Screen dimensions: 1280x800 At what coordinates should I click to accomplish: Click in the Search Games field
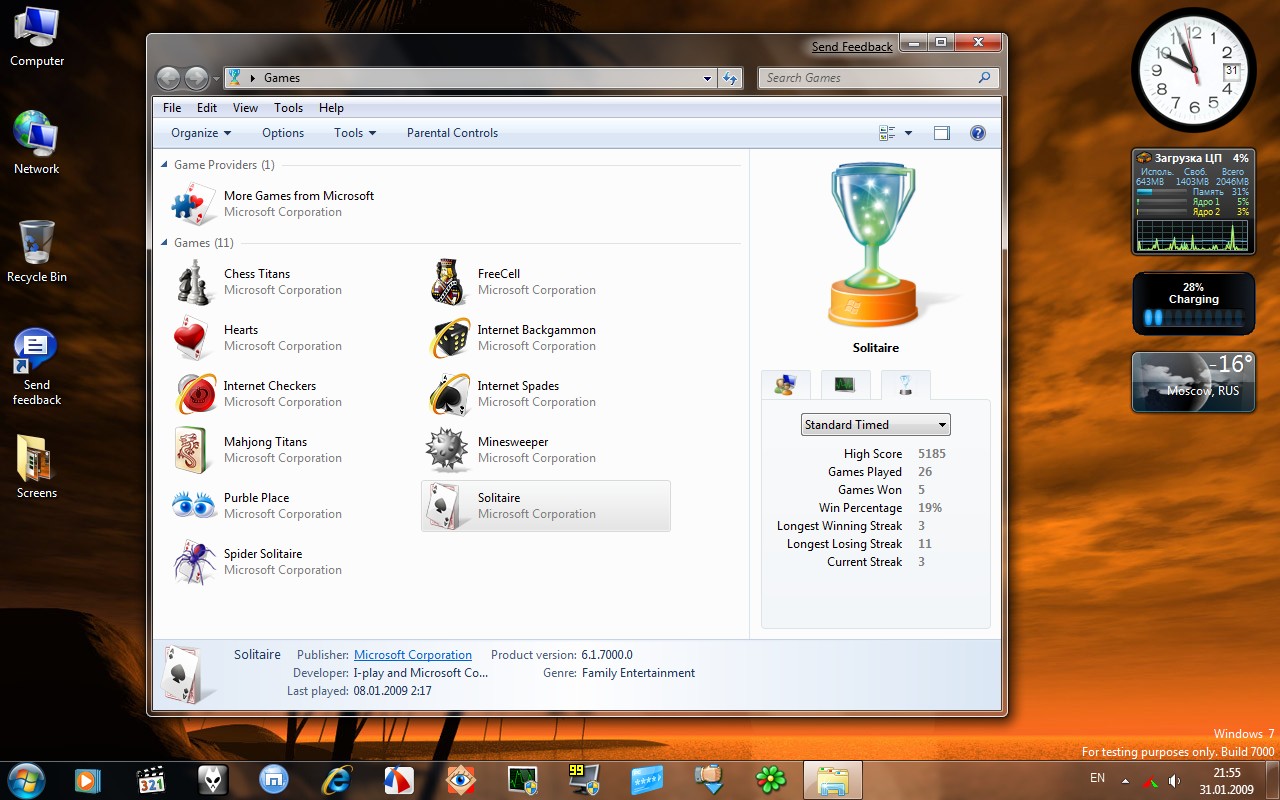(868, 78)
